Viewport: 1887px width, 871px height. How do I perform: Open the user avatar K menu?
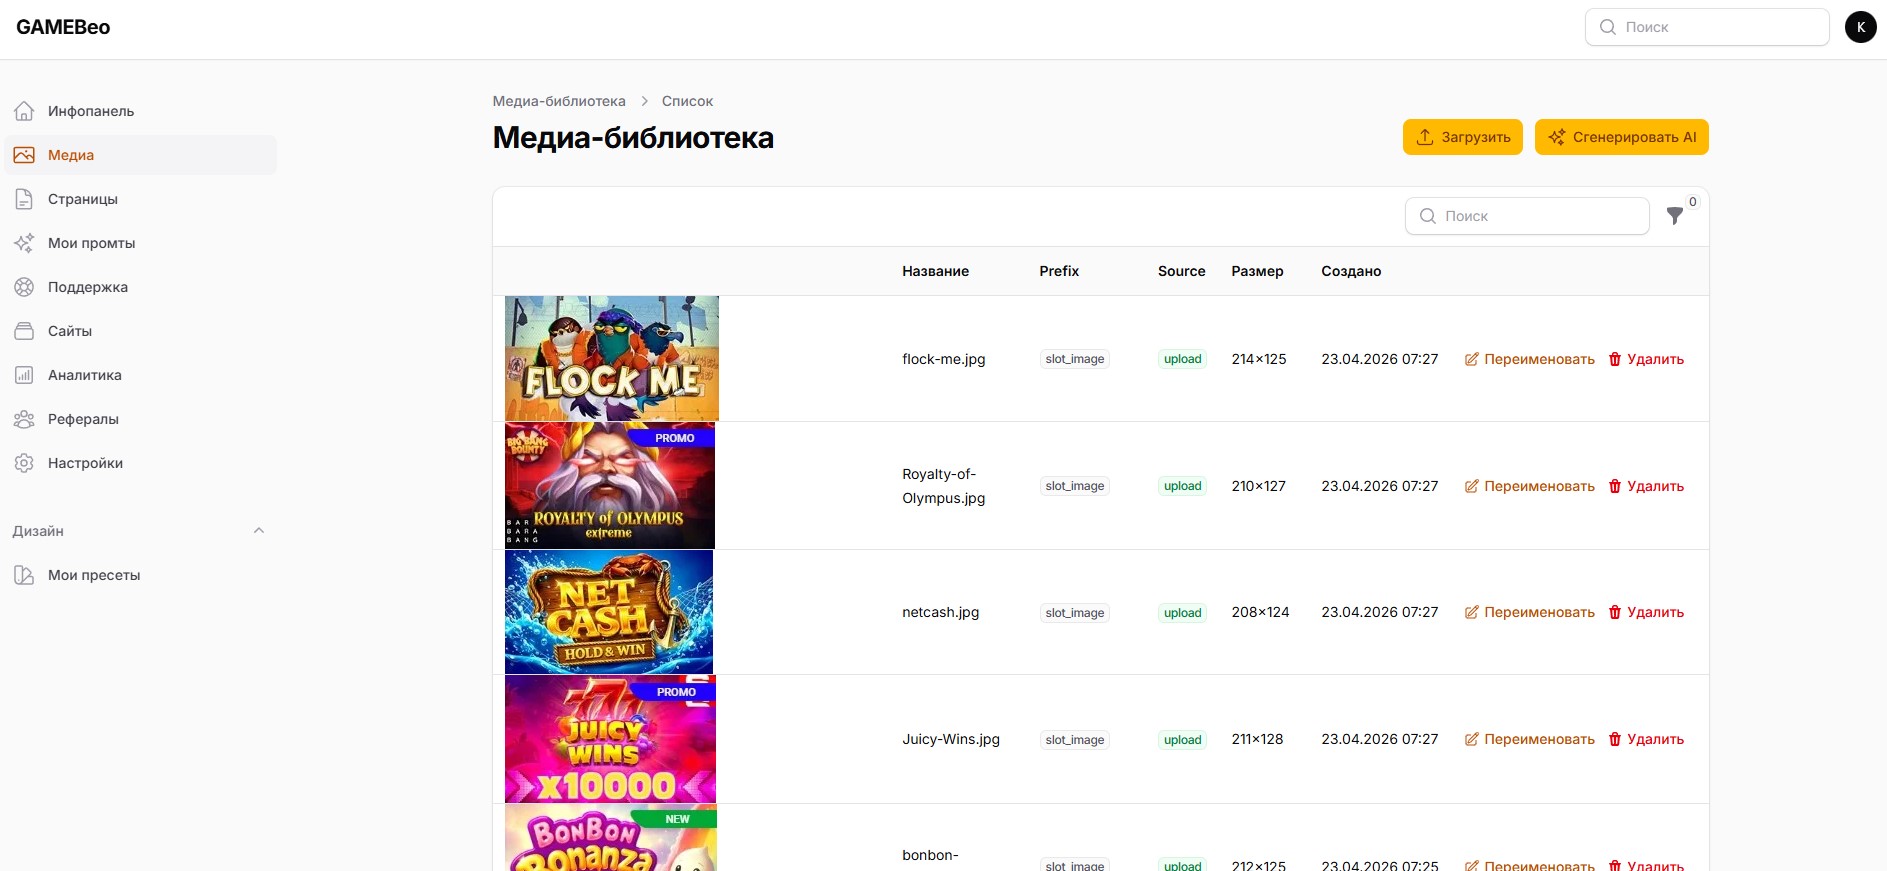tap(1860, 27)
